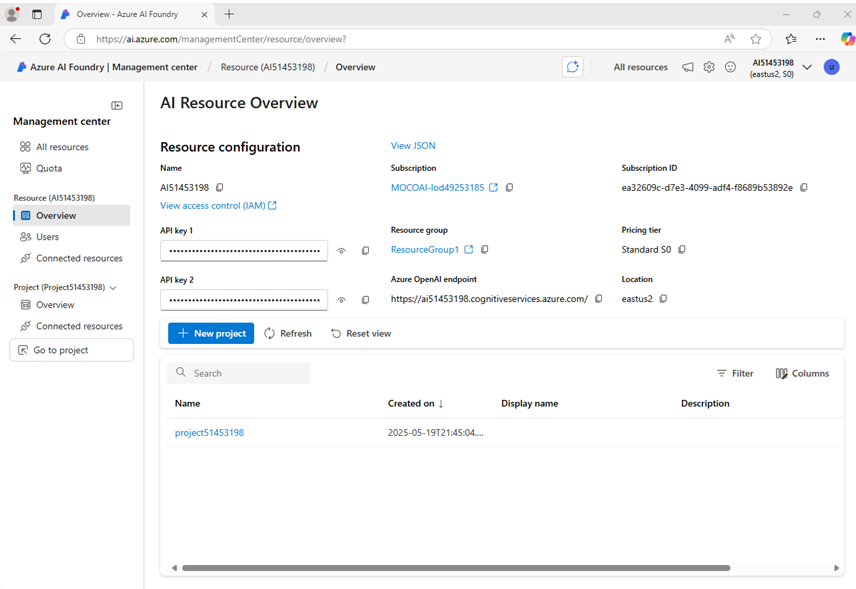Copy API key 1 to clipboard
This screenshot has height=589, width=856.
tap(365, 251)
